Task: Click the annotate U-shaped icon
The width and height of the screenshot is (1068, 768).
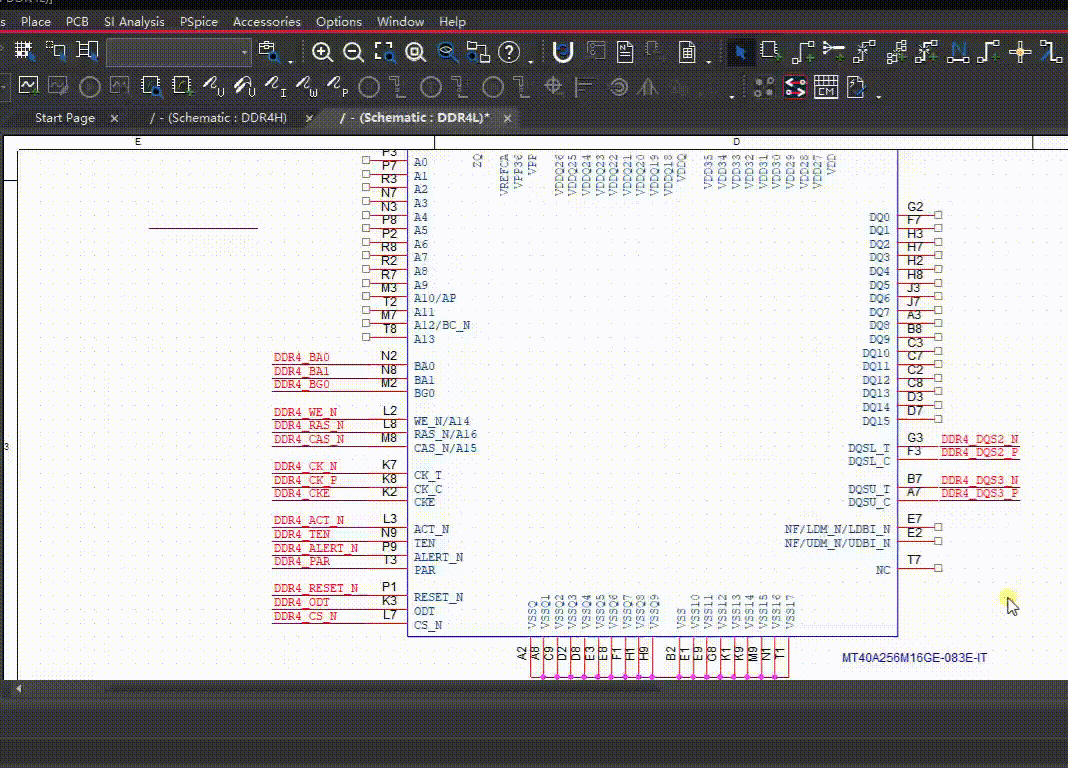Action: coord(563,52)
